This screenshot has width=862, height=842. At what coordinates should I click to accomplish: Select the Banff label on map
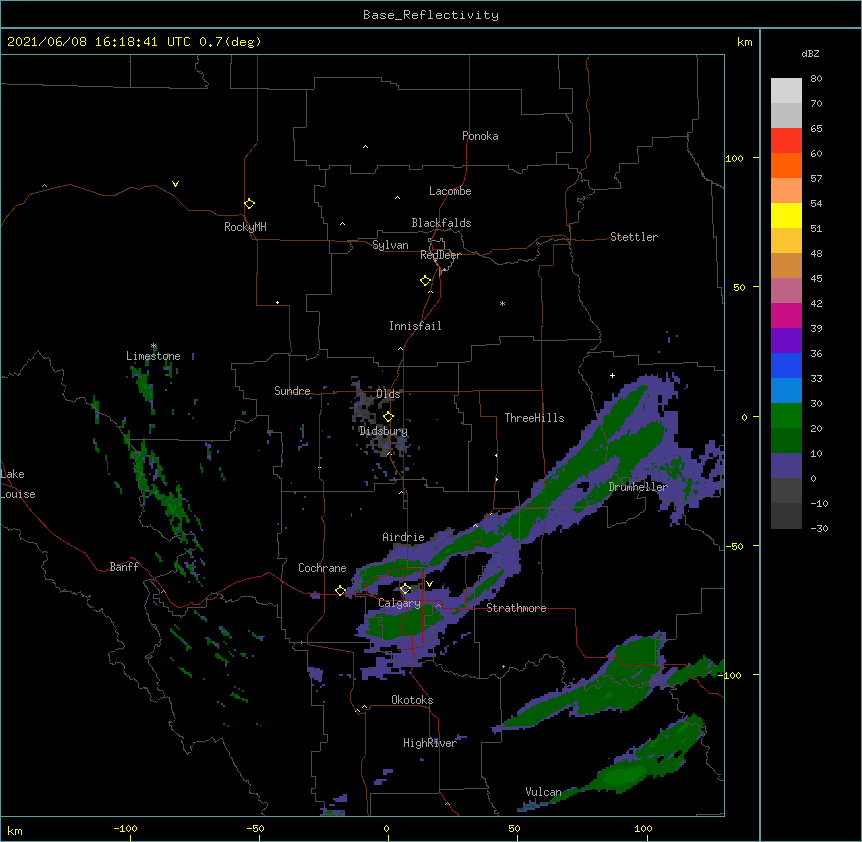point(124,567)
